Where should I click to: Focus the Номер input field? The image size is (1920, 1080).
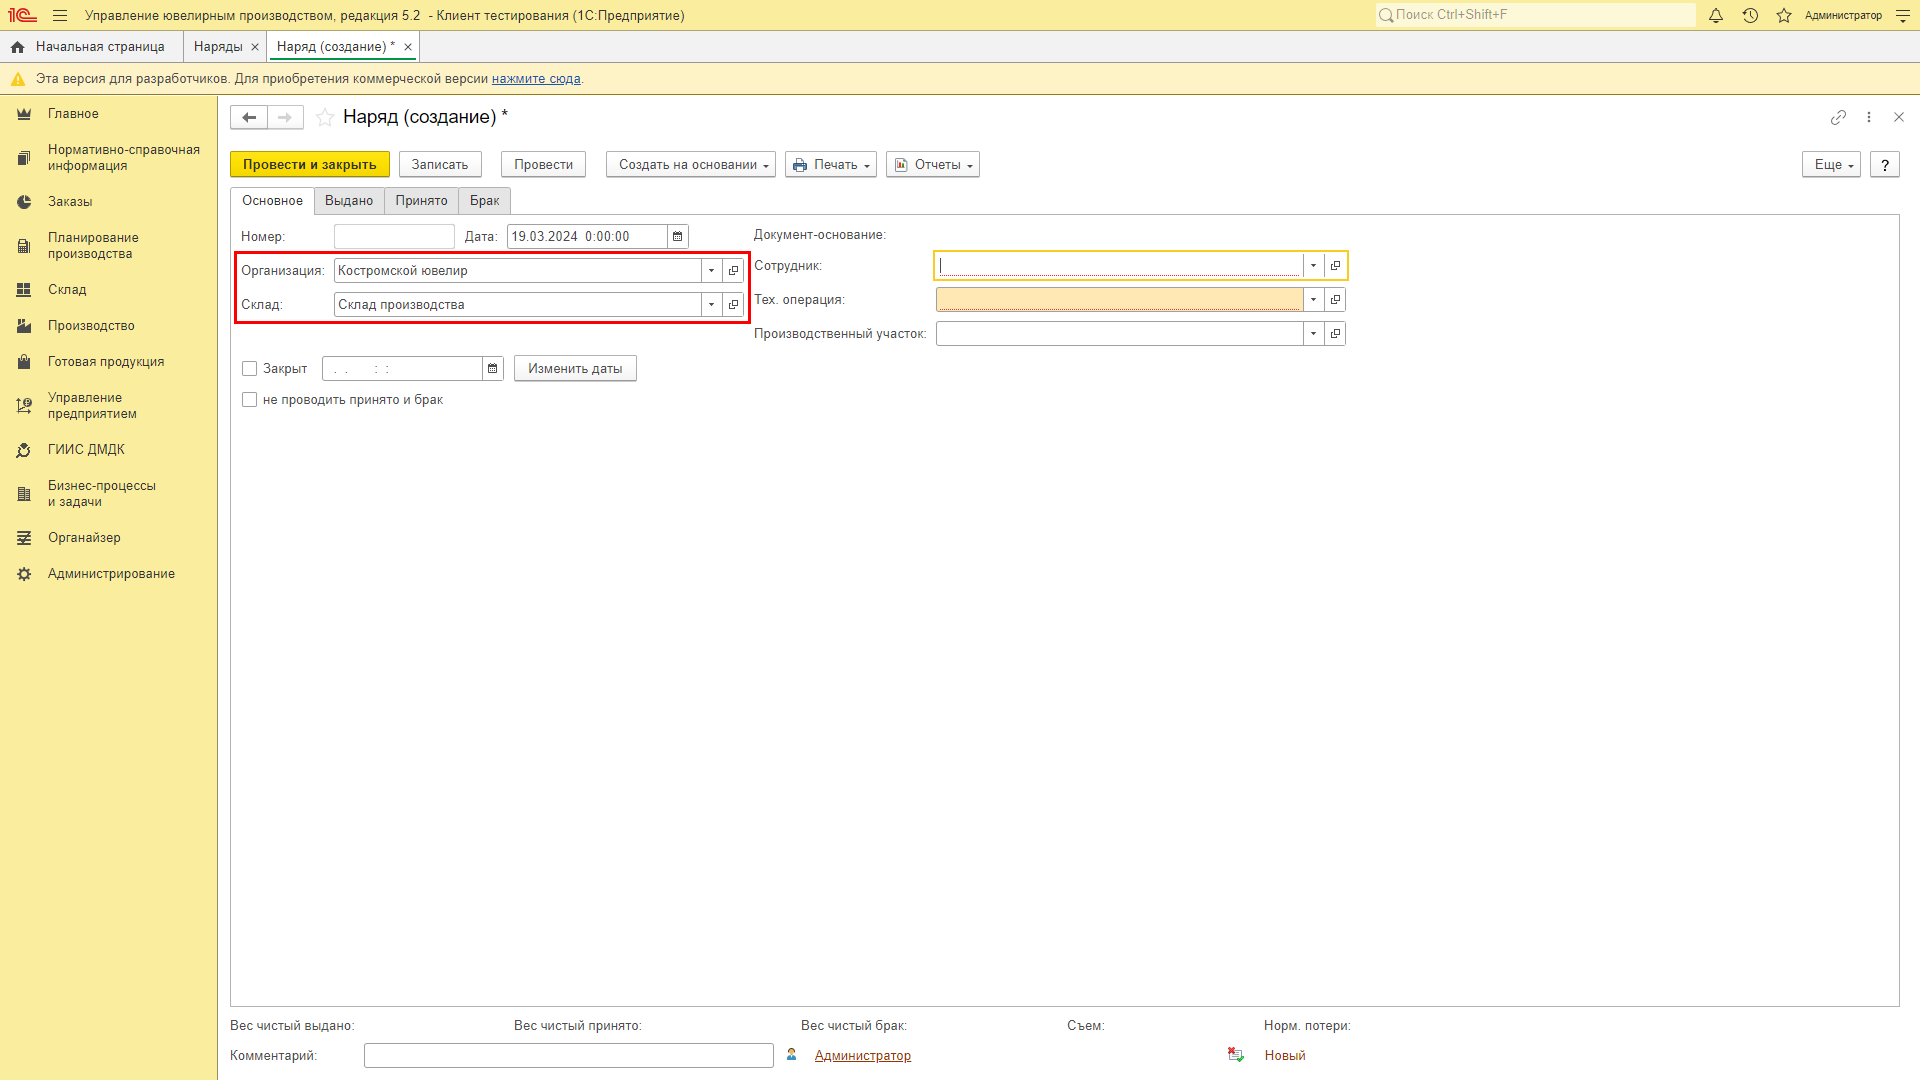394,237
